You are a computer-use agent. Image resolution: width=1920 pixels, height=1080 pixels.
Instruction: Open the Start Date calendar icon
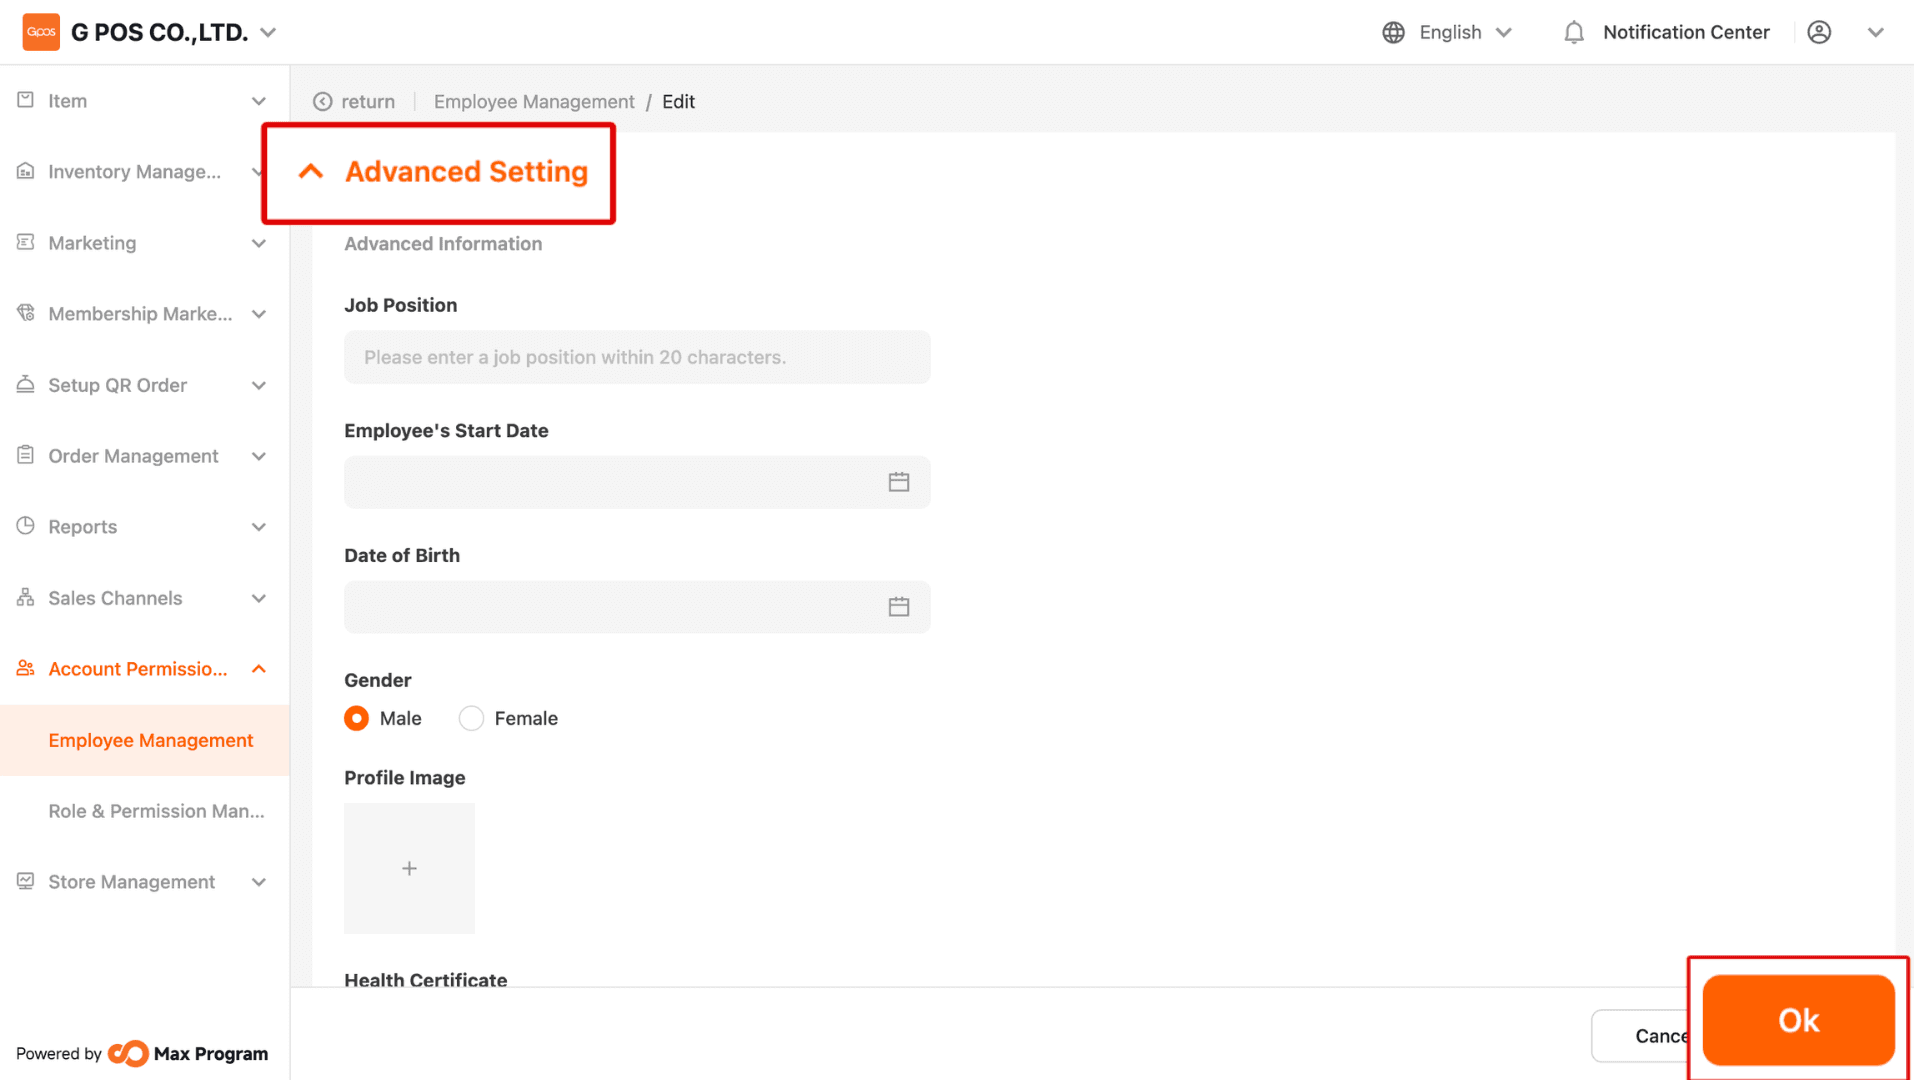[x=901, y=483]
